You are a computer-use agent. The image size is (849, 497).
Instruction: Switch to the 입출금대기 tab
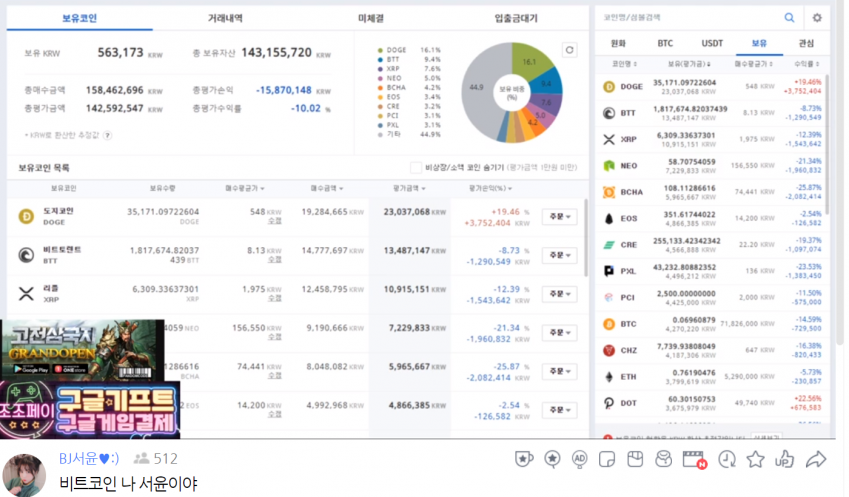tap(516, 18)
